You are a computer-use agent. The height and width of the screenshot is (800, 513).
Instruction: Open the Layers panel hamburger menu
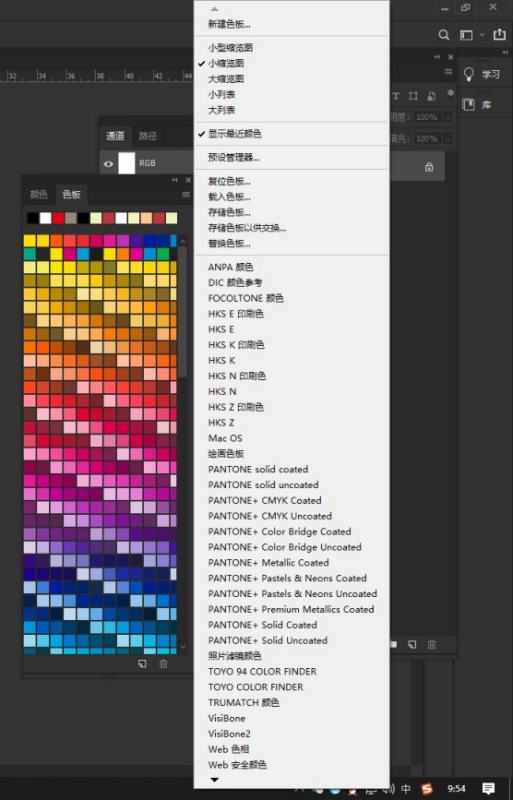tap(448, 72)
